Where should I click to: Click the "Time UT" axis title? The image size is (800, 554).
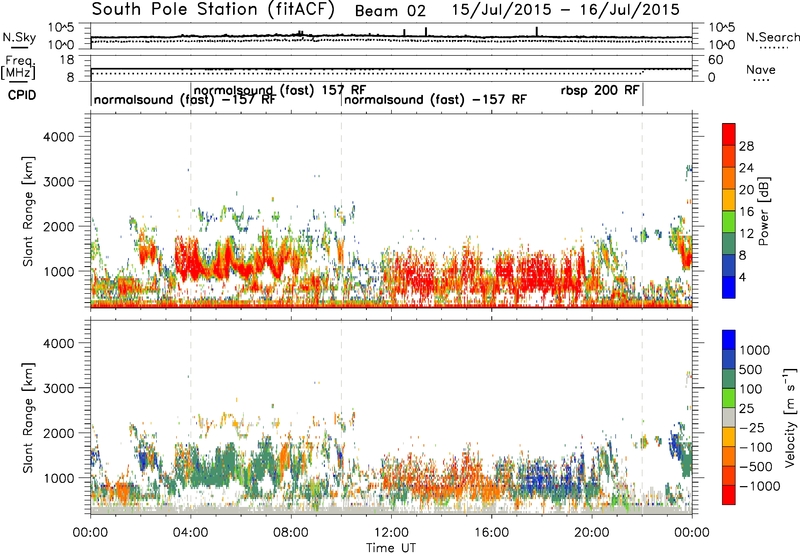[391, 547]
